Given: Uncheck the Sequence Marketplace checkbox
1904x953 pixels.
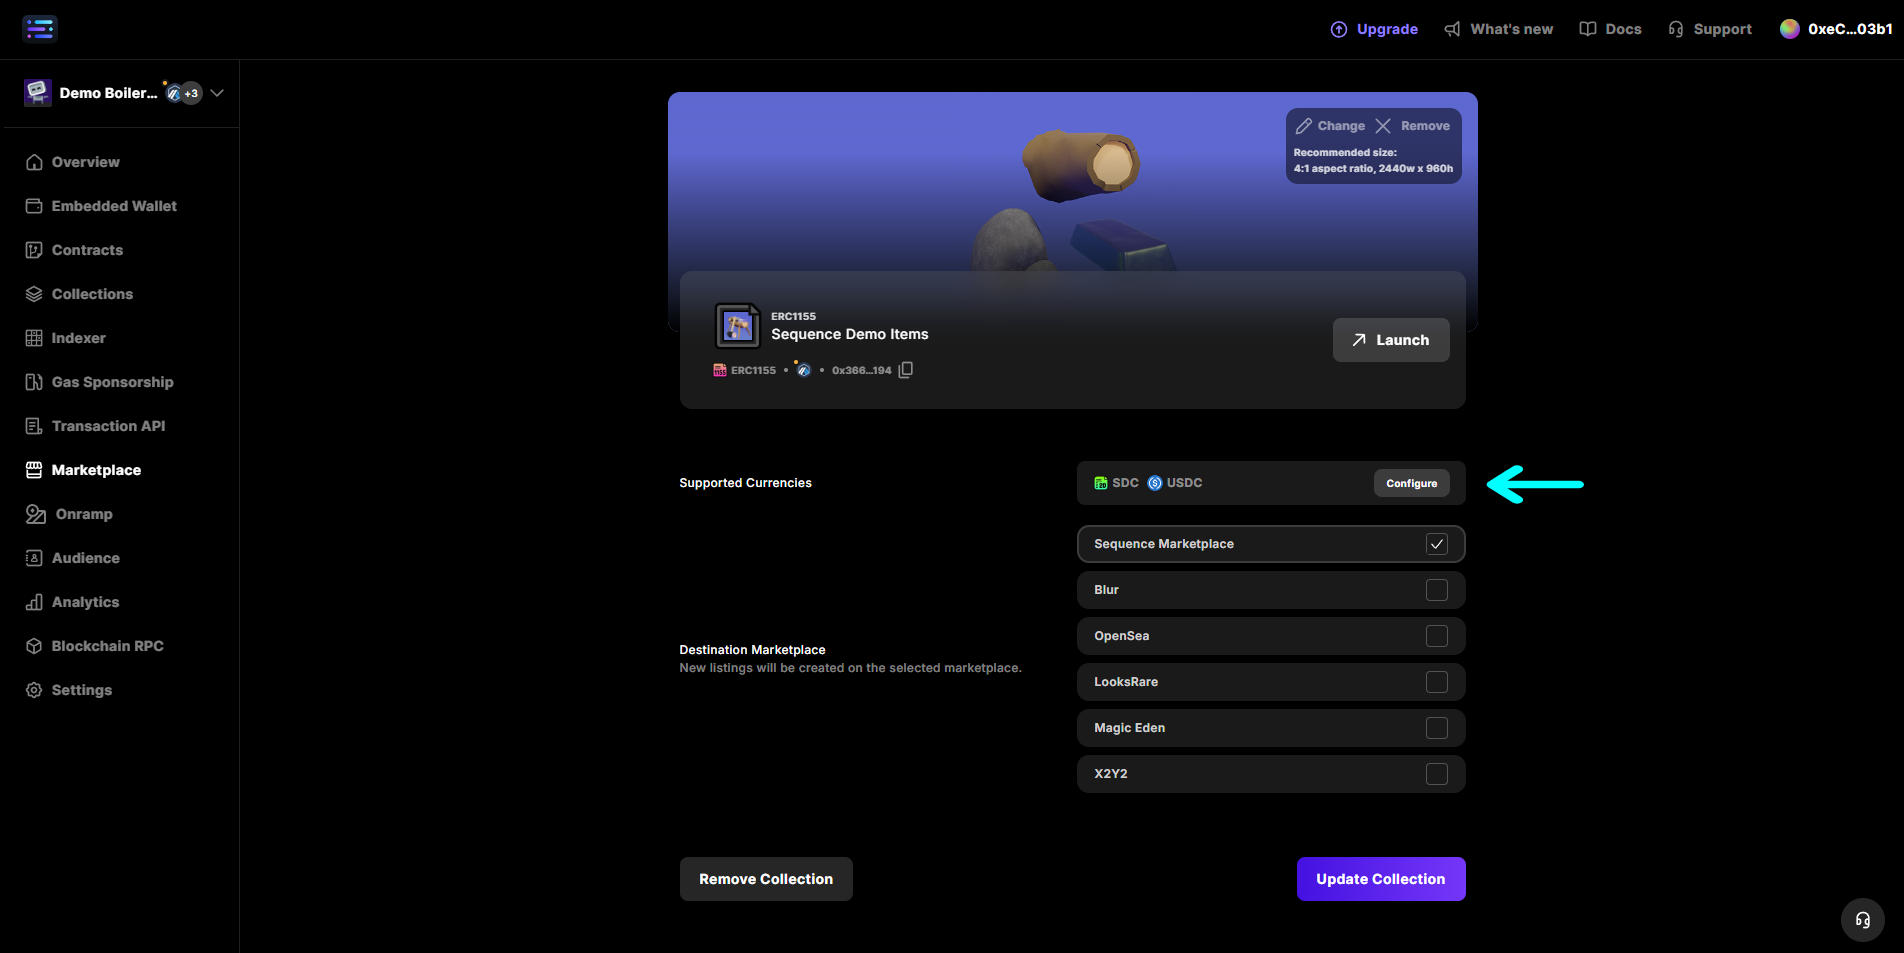Looking at the screenshot, I should click(1437, 544).
